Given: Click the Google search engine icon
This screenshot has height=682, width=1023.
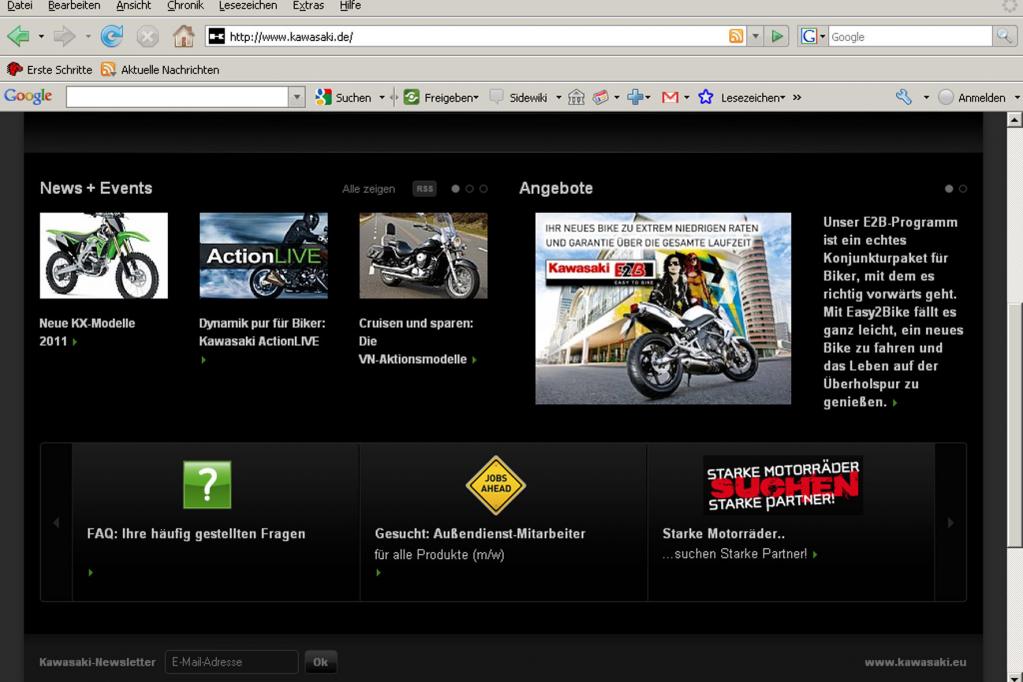Looking at the screenshot, I should click(x=808, y=37).
